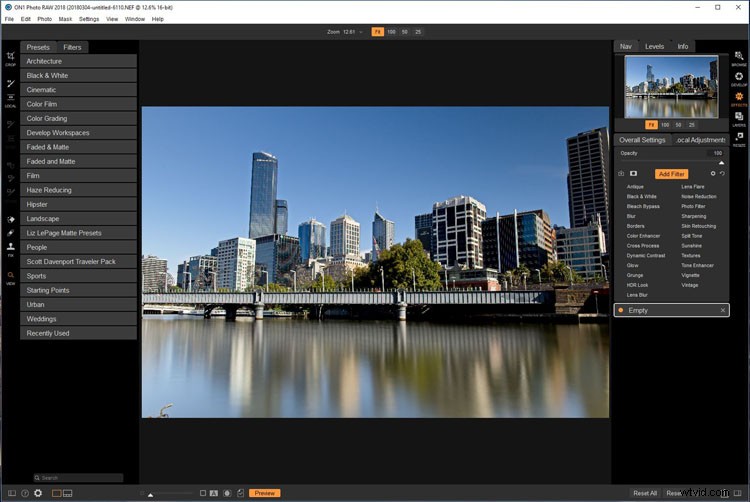
Task: Set top zoom to Fit
Action: 377,32
